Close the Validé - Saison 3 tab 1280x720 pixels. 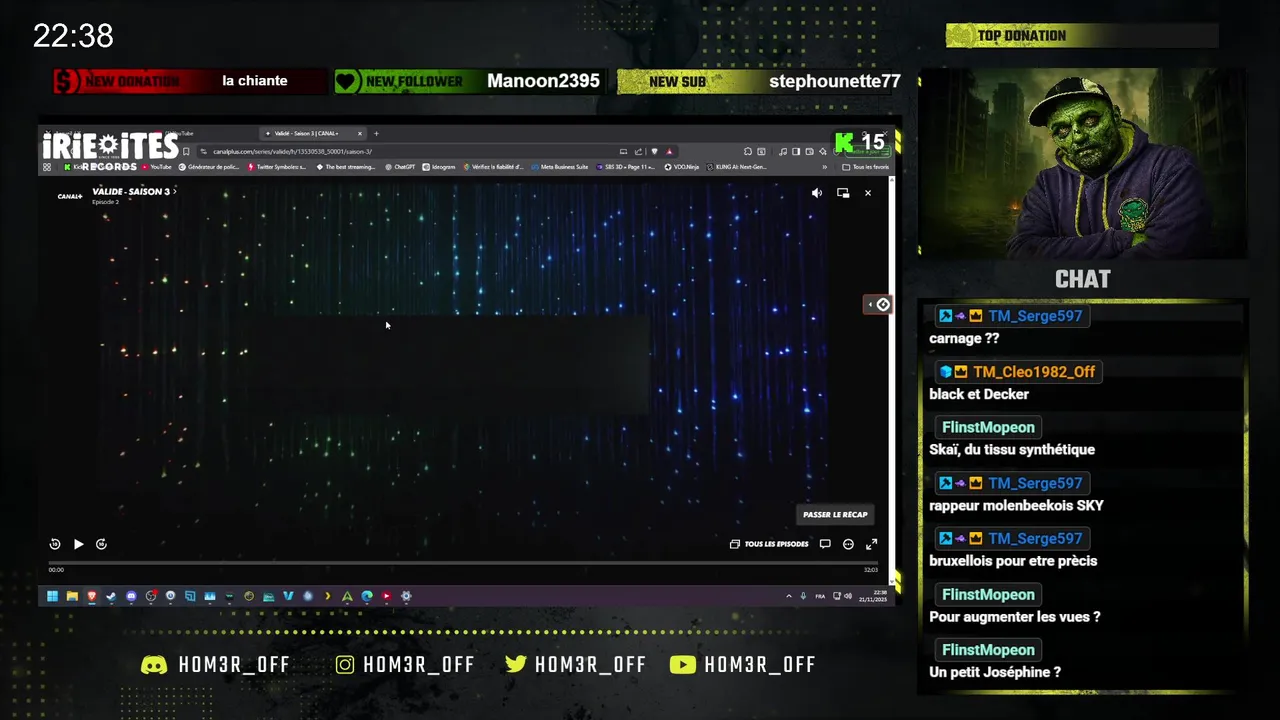(360, 133)
